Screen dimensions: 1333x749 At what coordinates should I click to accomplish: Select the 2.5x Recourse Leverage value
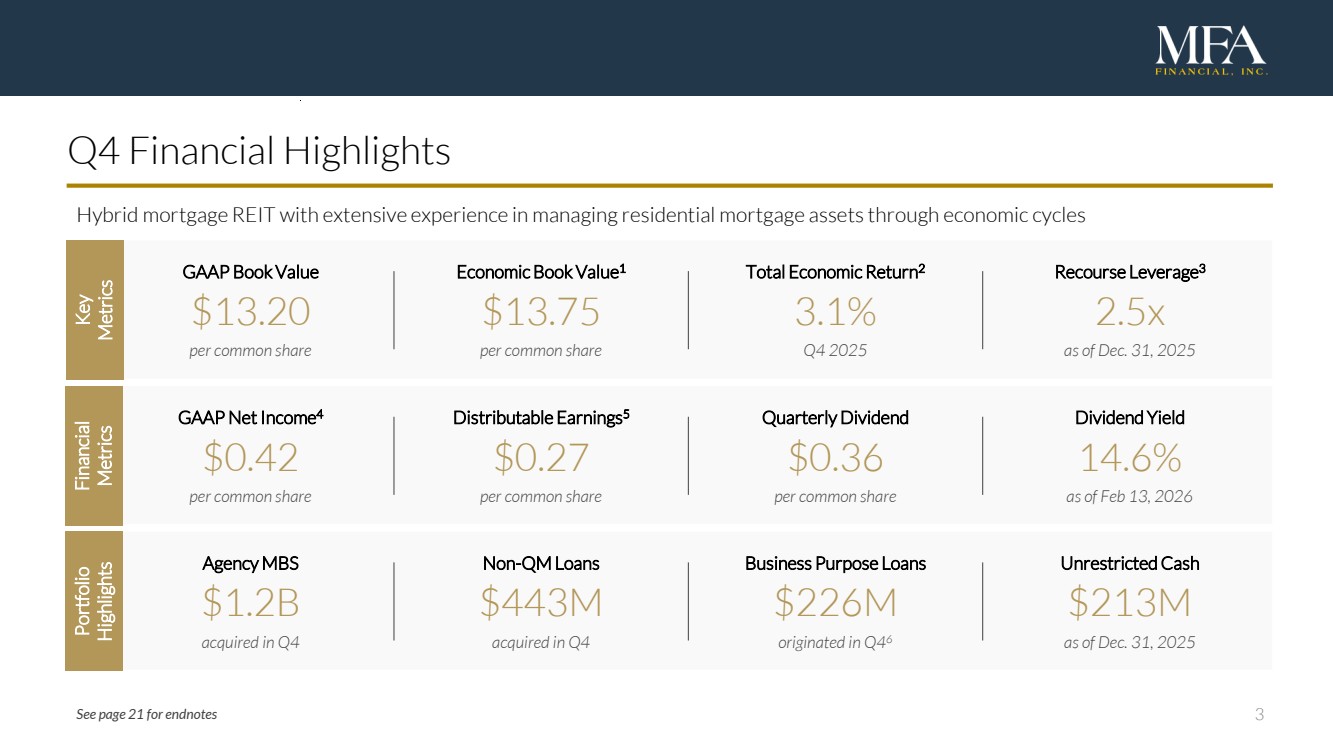tap(1129, 313)
